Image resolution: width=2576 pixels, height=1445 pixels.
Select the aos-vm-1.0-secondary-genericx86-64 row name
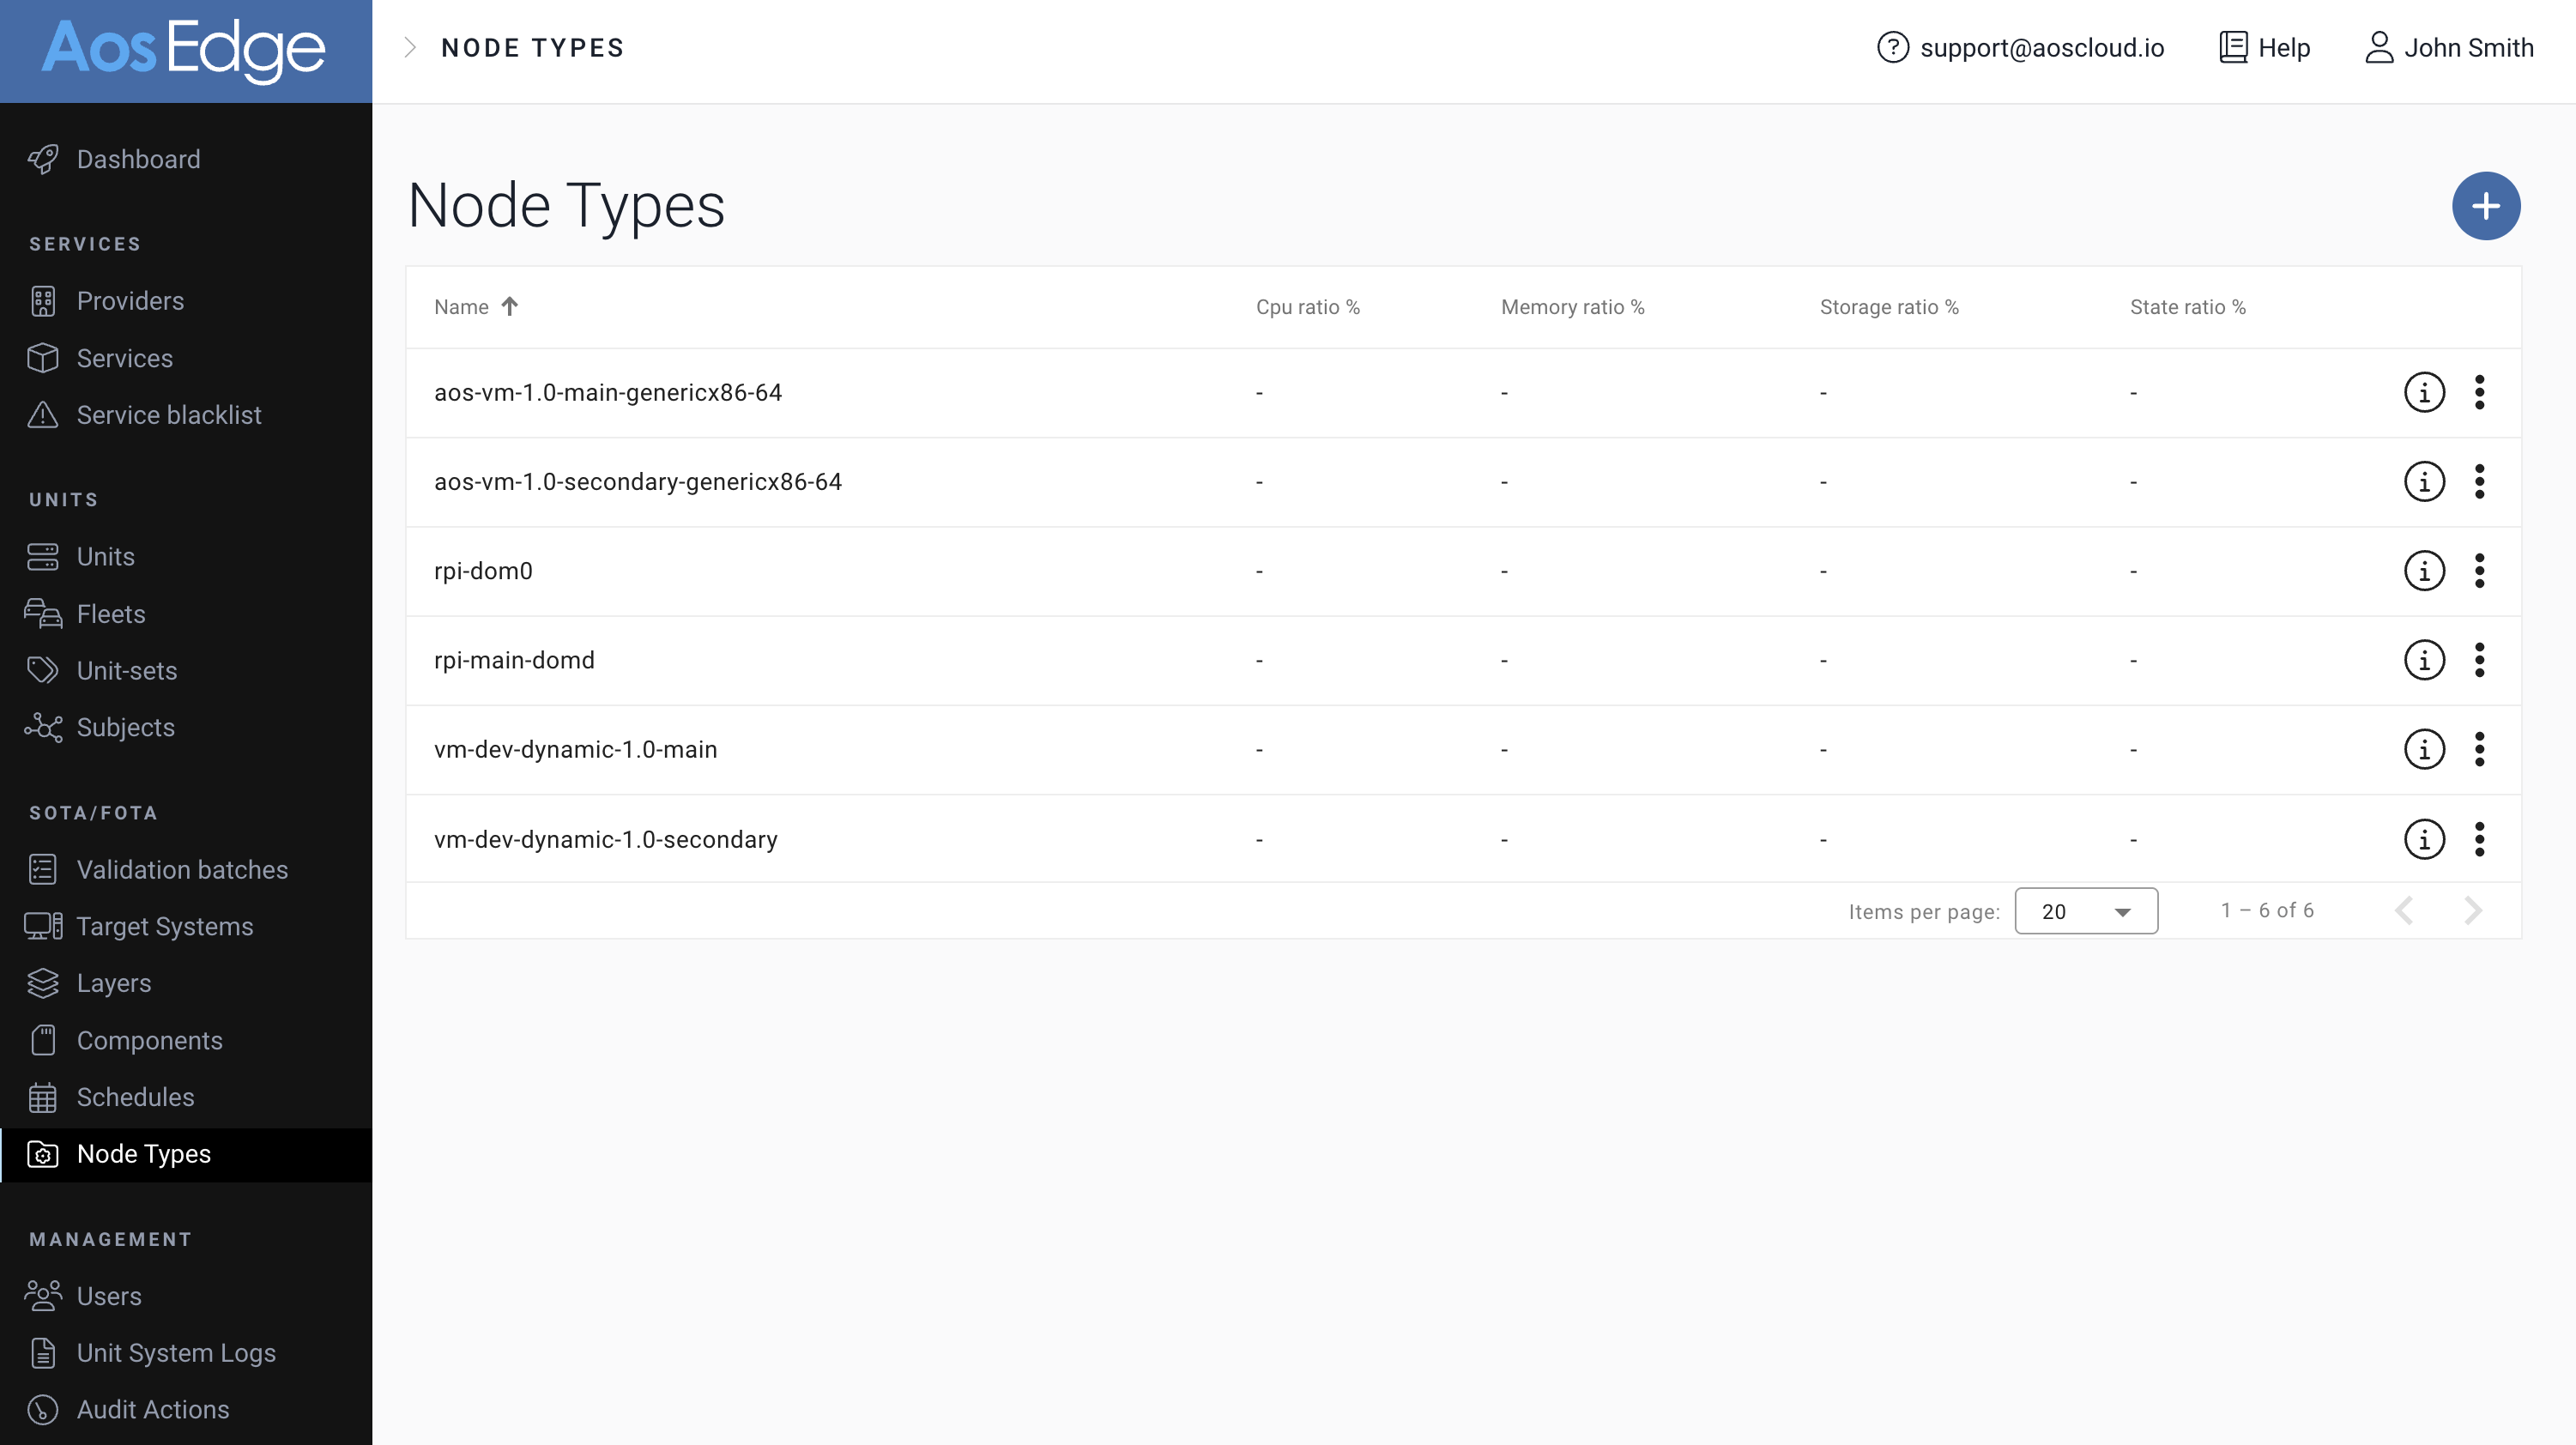pos(638,481)
